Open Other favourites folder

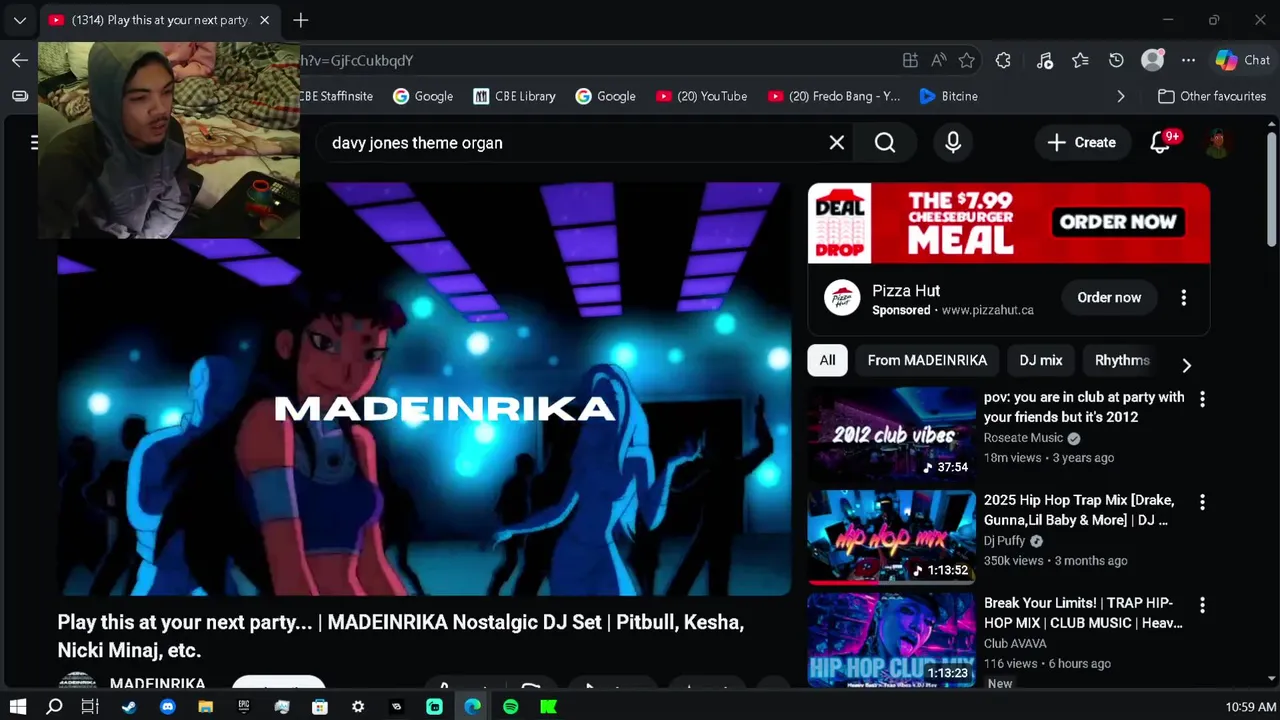coord(1212,96)
